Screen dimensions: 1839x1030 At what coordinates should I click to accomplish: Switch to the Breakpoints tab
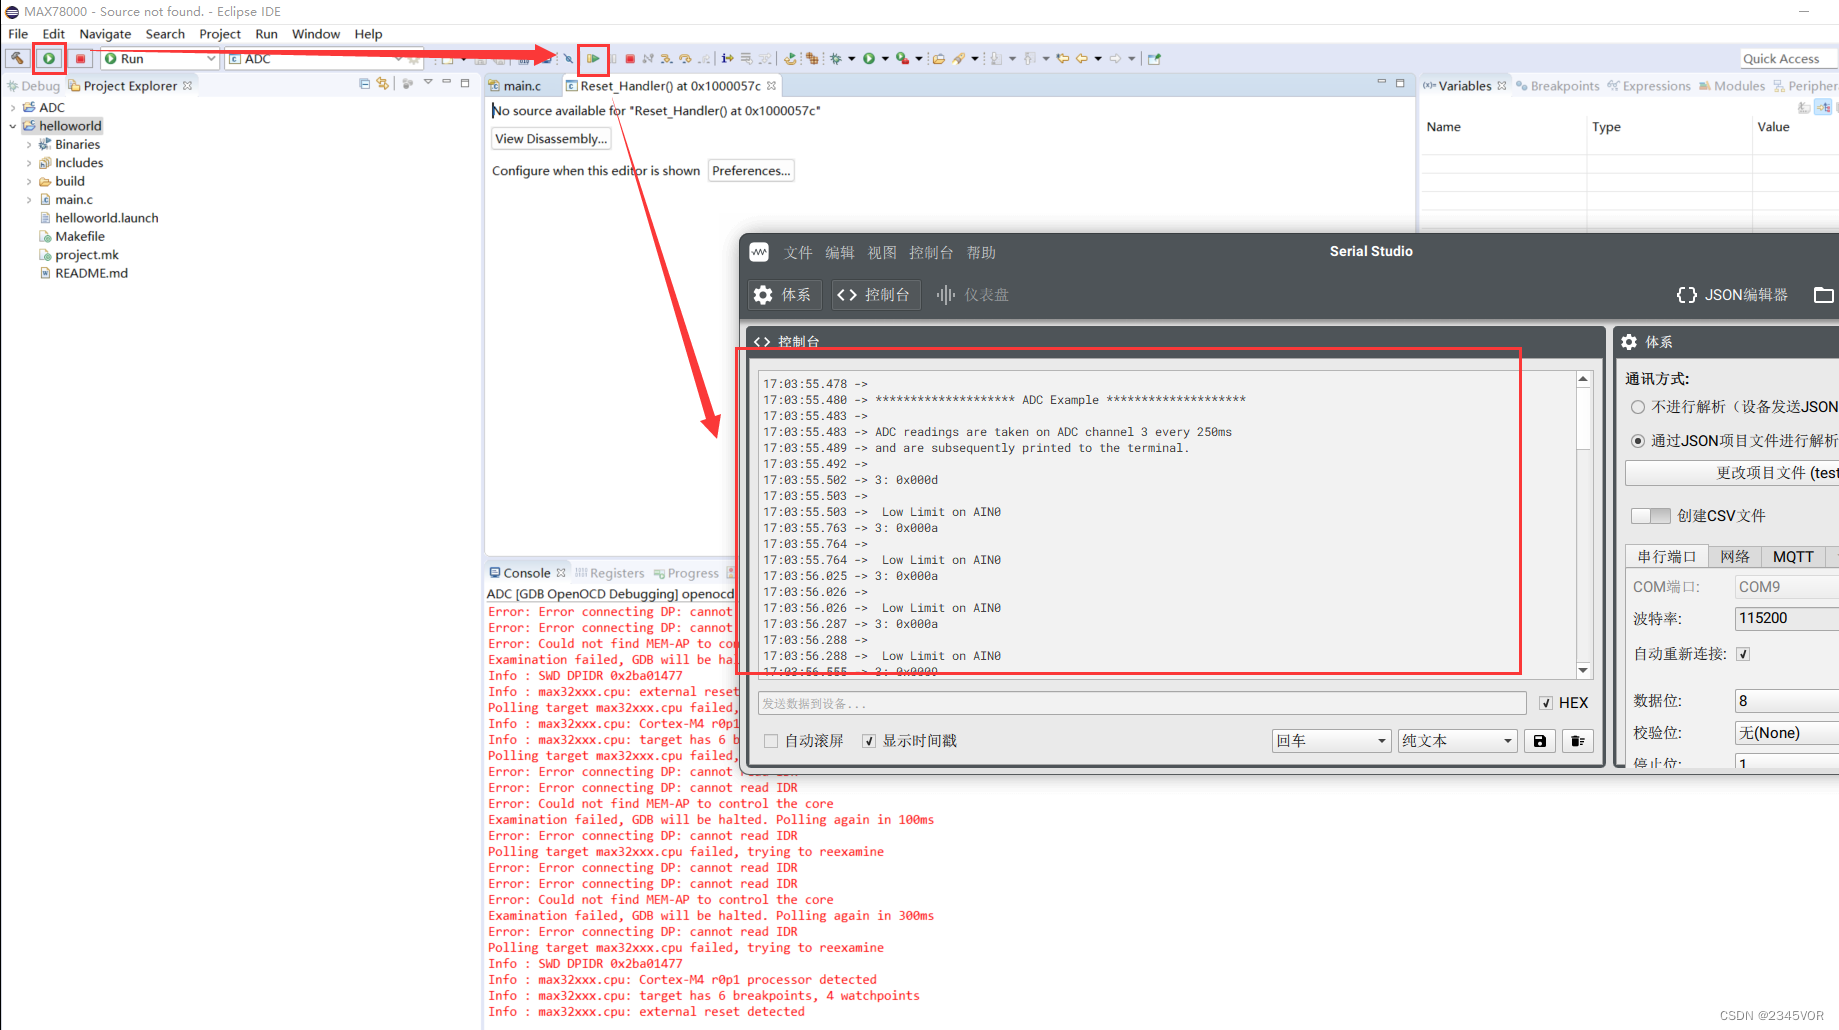click(x=1557, y=86)
